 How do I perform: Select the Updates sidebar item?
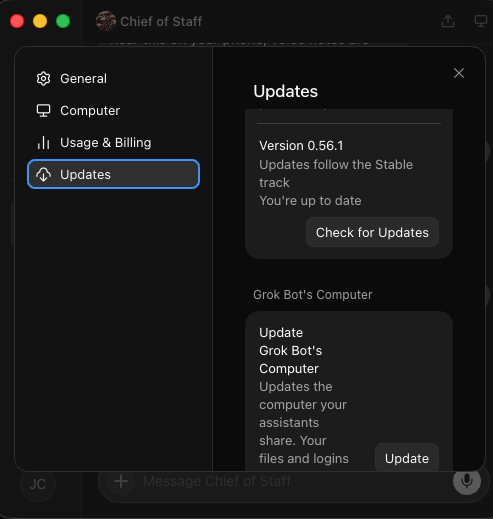click(x=113, y=174)
